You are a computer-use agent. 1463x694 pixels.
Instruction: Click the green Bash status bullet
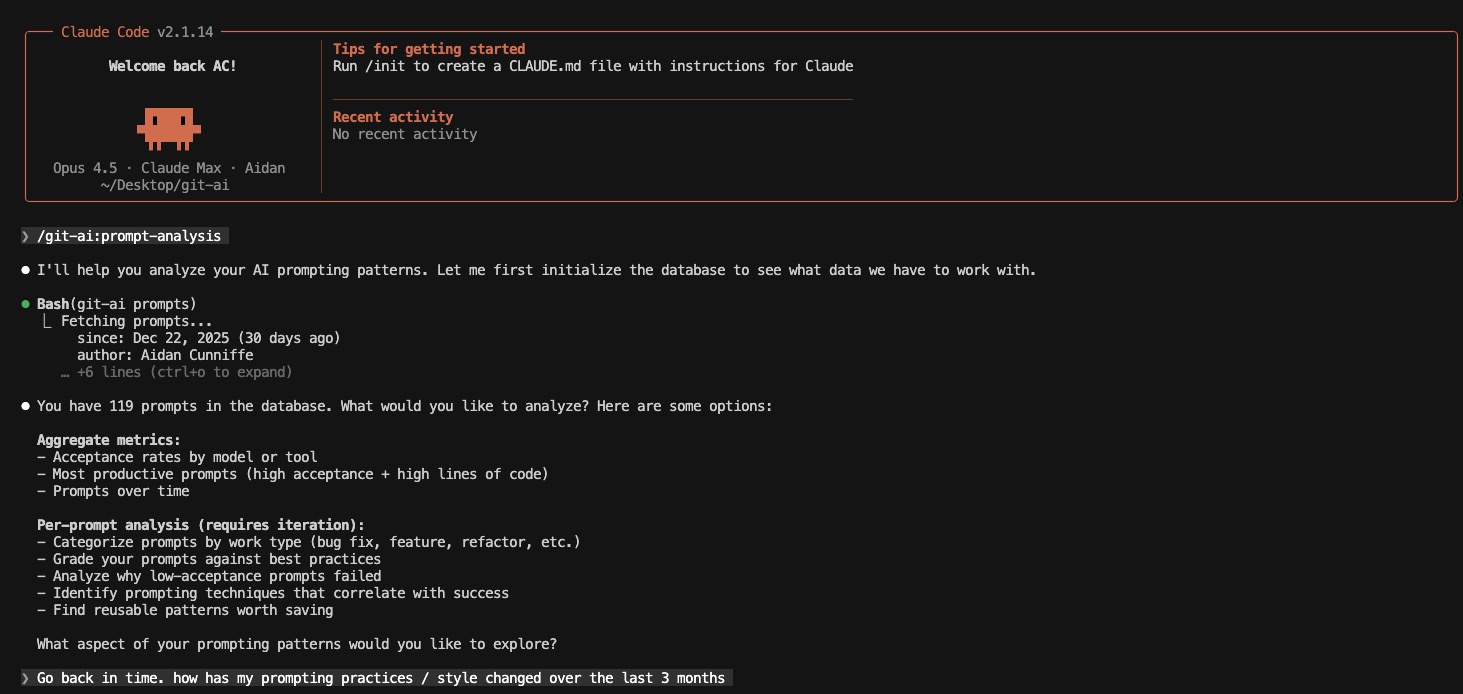pos(26,304)
